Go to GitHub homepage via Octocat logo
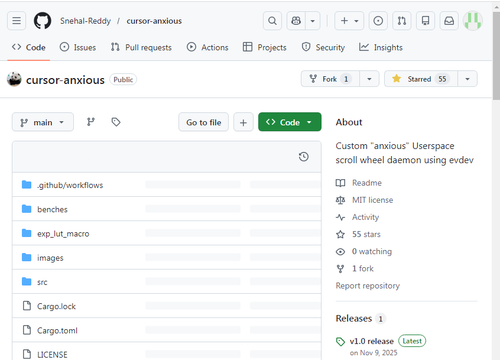This screenshot has width=500, height=360. pos(42,21)
